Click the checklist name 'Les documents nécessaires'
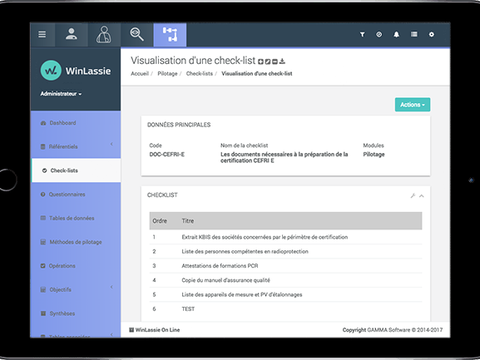Screen dimensions: 480x360 (284, 157)
